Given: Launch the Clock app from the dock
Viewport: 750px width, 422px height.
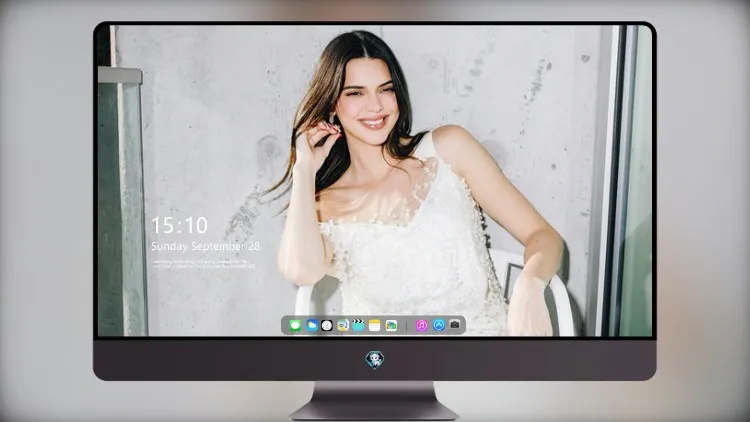Looking at the screenshot, I should coord(327,325).
